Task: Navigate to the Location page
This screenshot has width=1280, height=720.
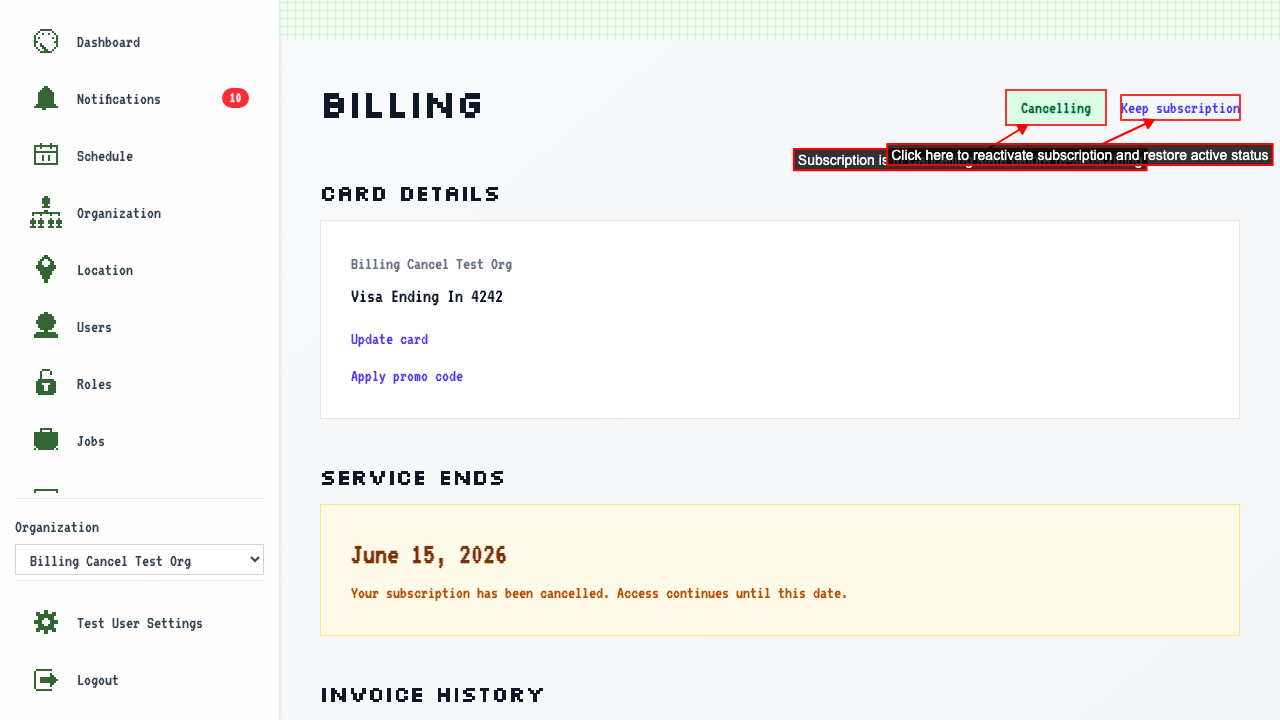Action: (140, 270)
